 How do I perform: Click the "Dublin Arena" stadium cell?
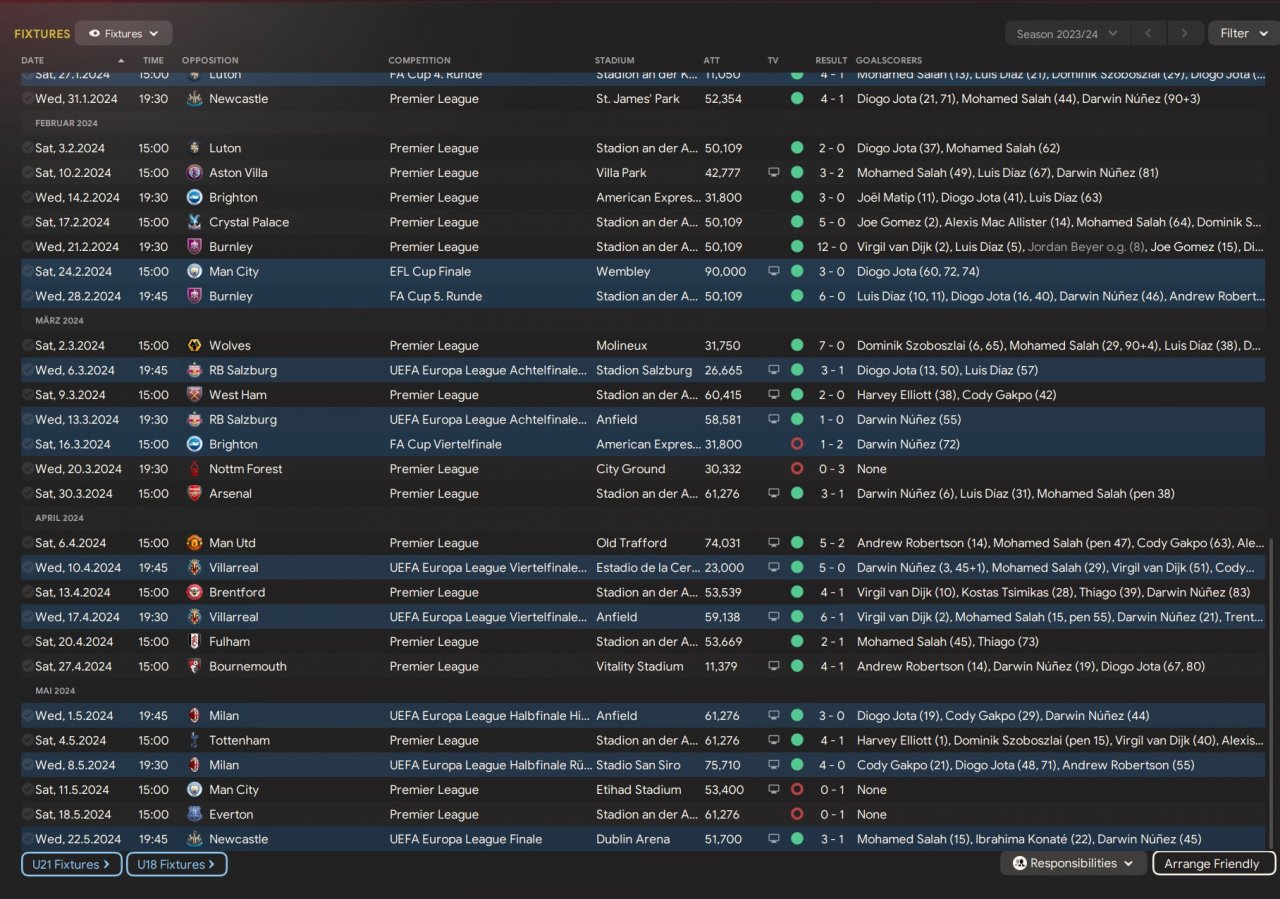coord(633,840)
